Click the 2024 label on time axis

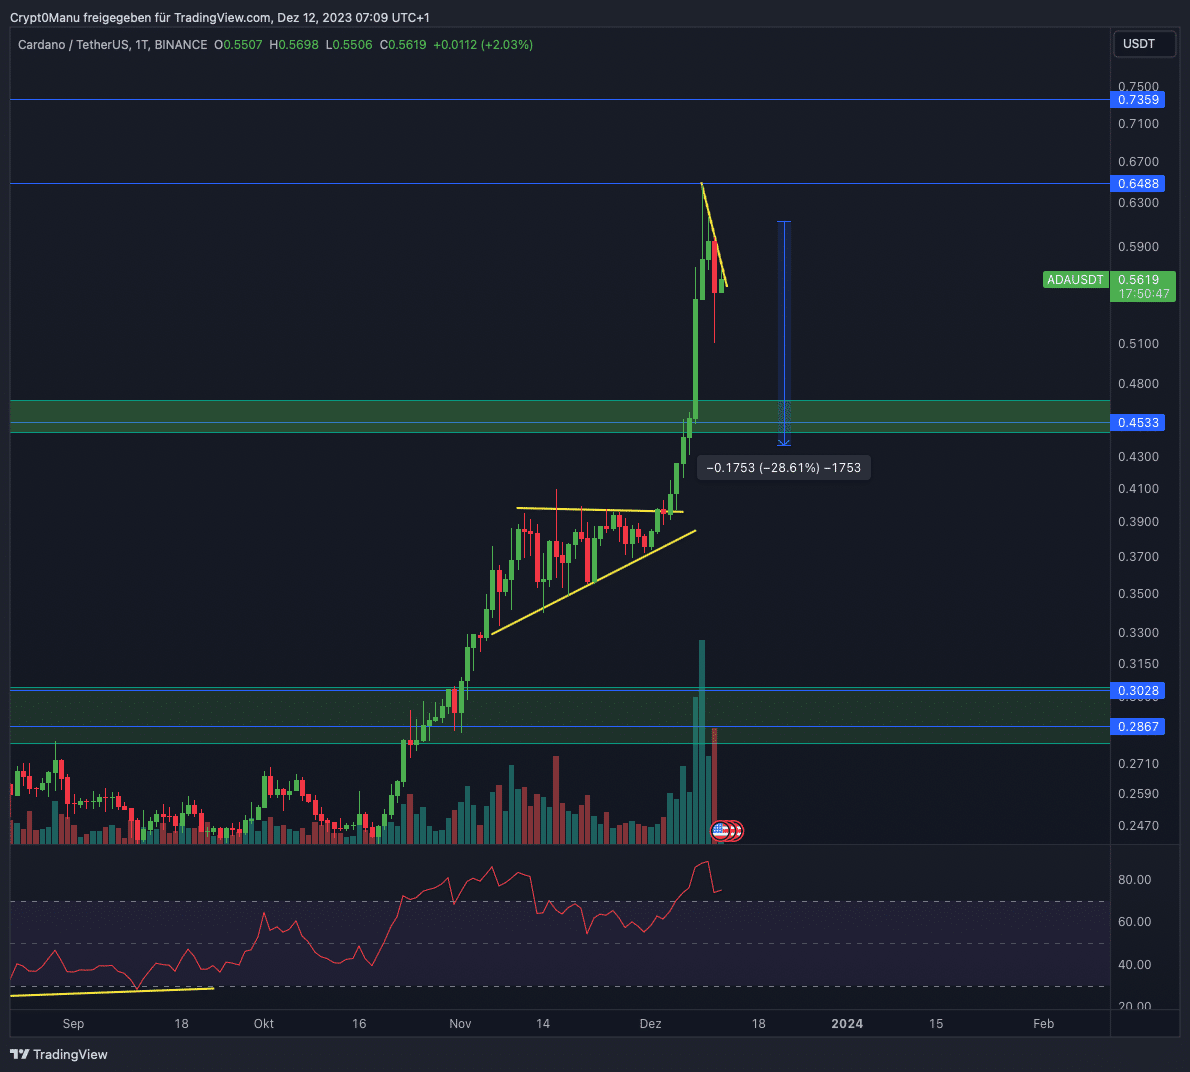[x=847, y=1023]
